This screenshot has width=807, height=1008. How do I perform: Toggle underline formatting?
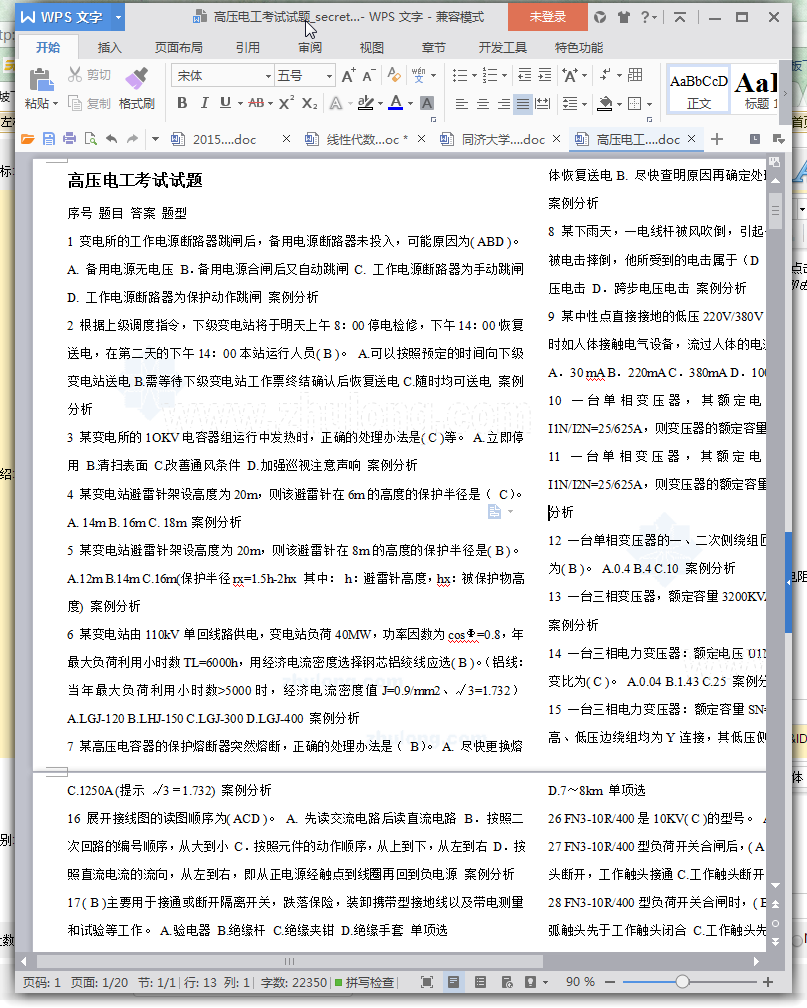pyautogui.click(x=225, y=103)
